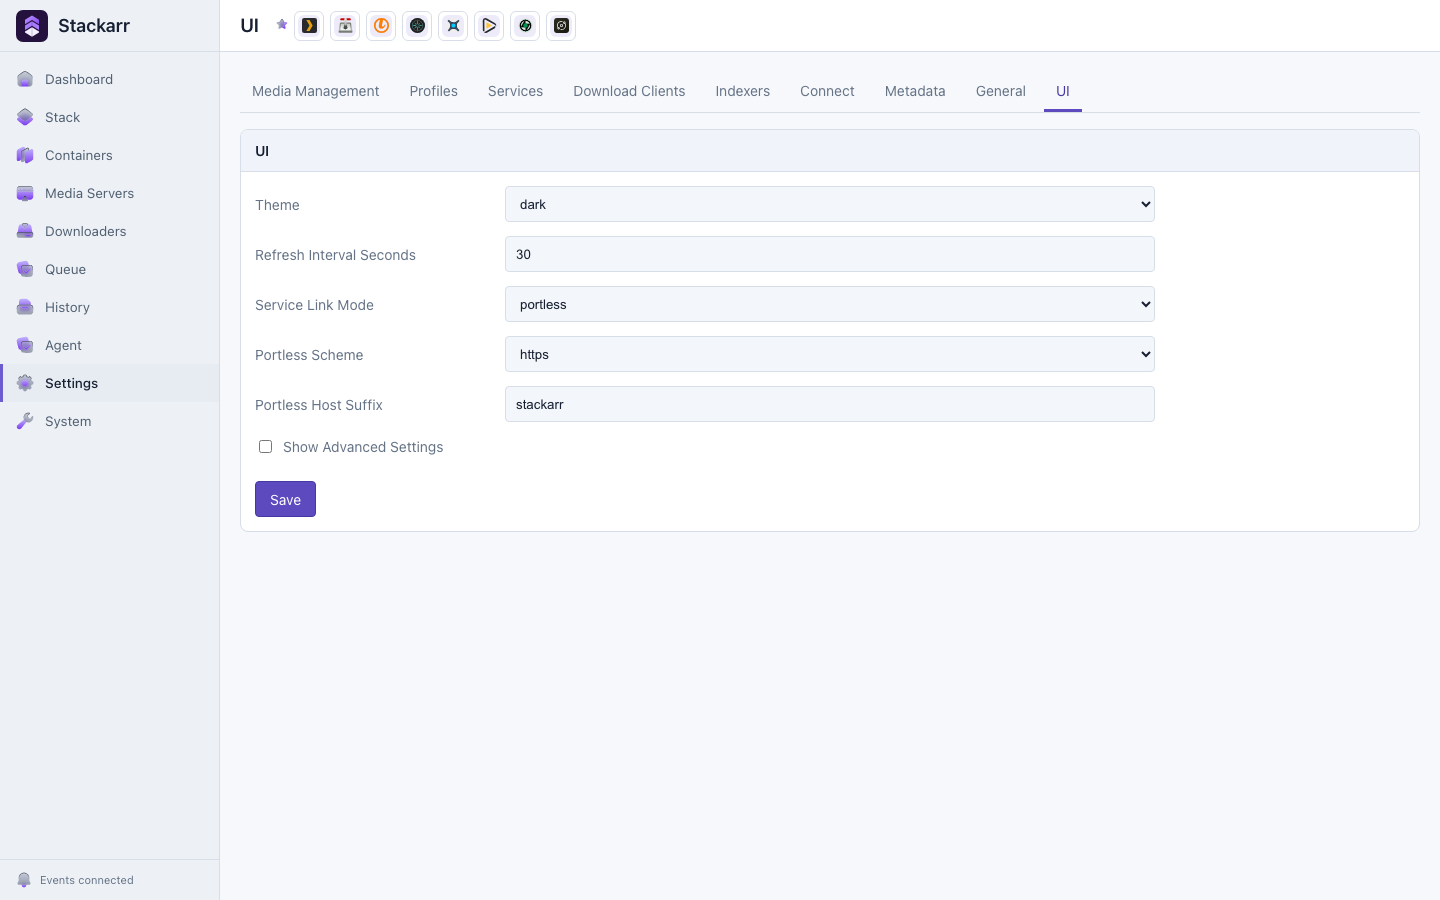The width and height of the screenshot is (1440, 900).
Task: Click the events bell icon
Action: (x=24, y=880)
